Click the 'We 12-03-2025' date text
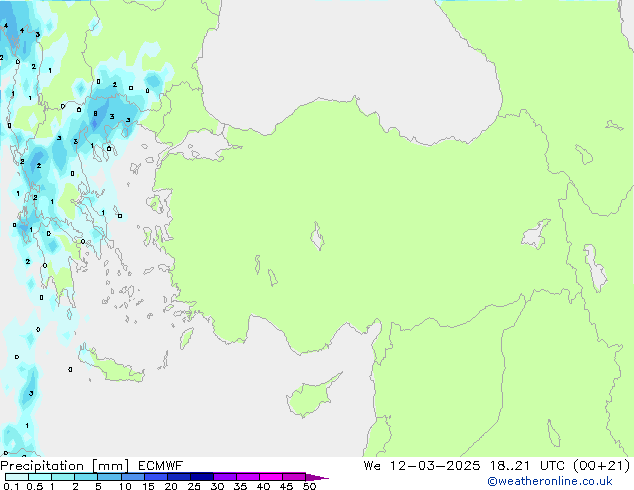The height and width of the screenshot is (490, 634). point(422,466)
